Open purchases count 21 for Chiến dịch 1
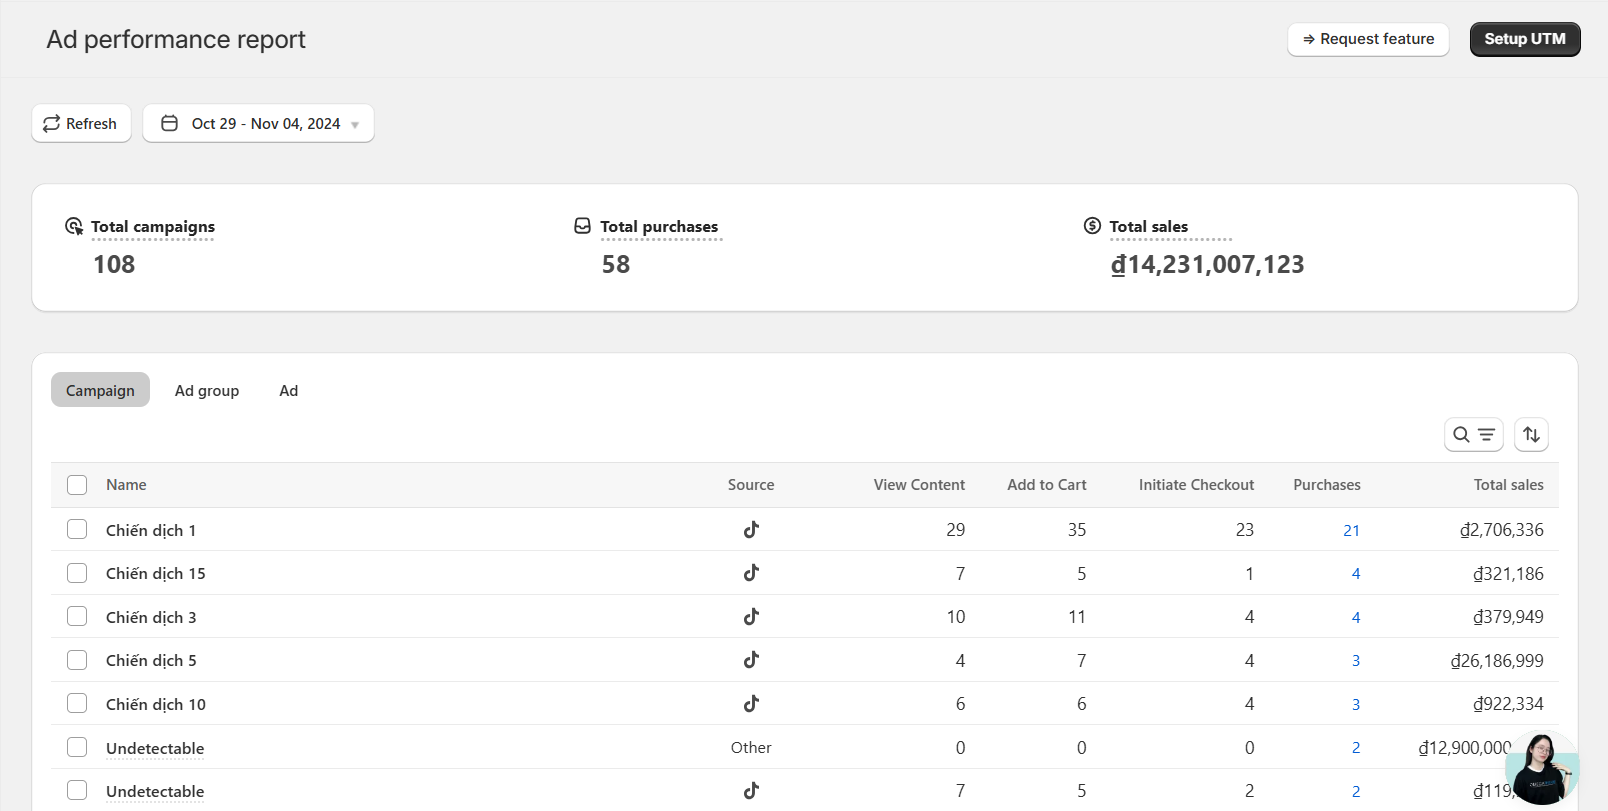 1351,531
